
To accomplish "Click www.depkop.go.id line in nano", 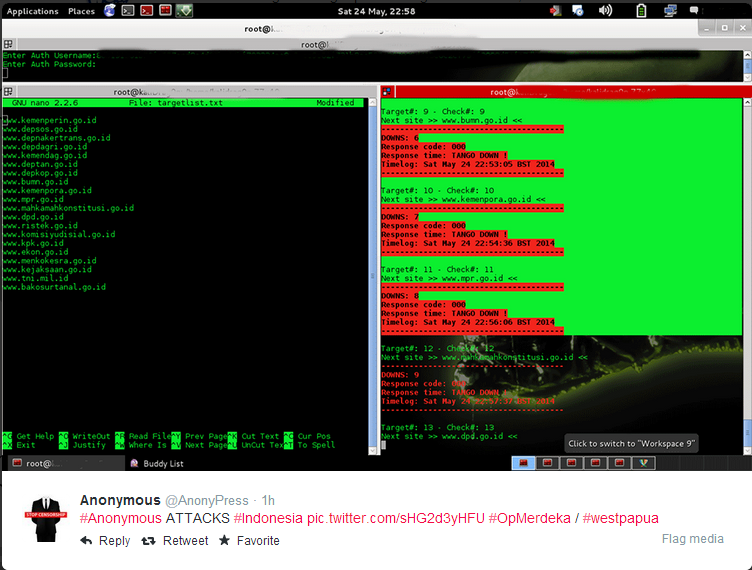I will pyautogui.click(x=40, y=173).
